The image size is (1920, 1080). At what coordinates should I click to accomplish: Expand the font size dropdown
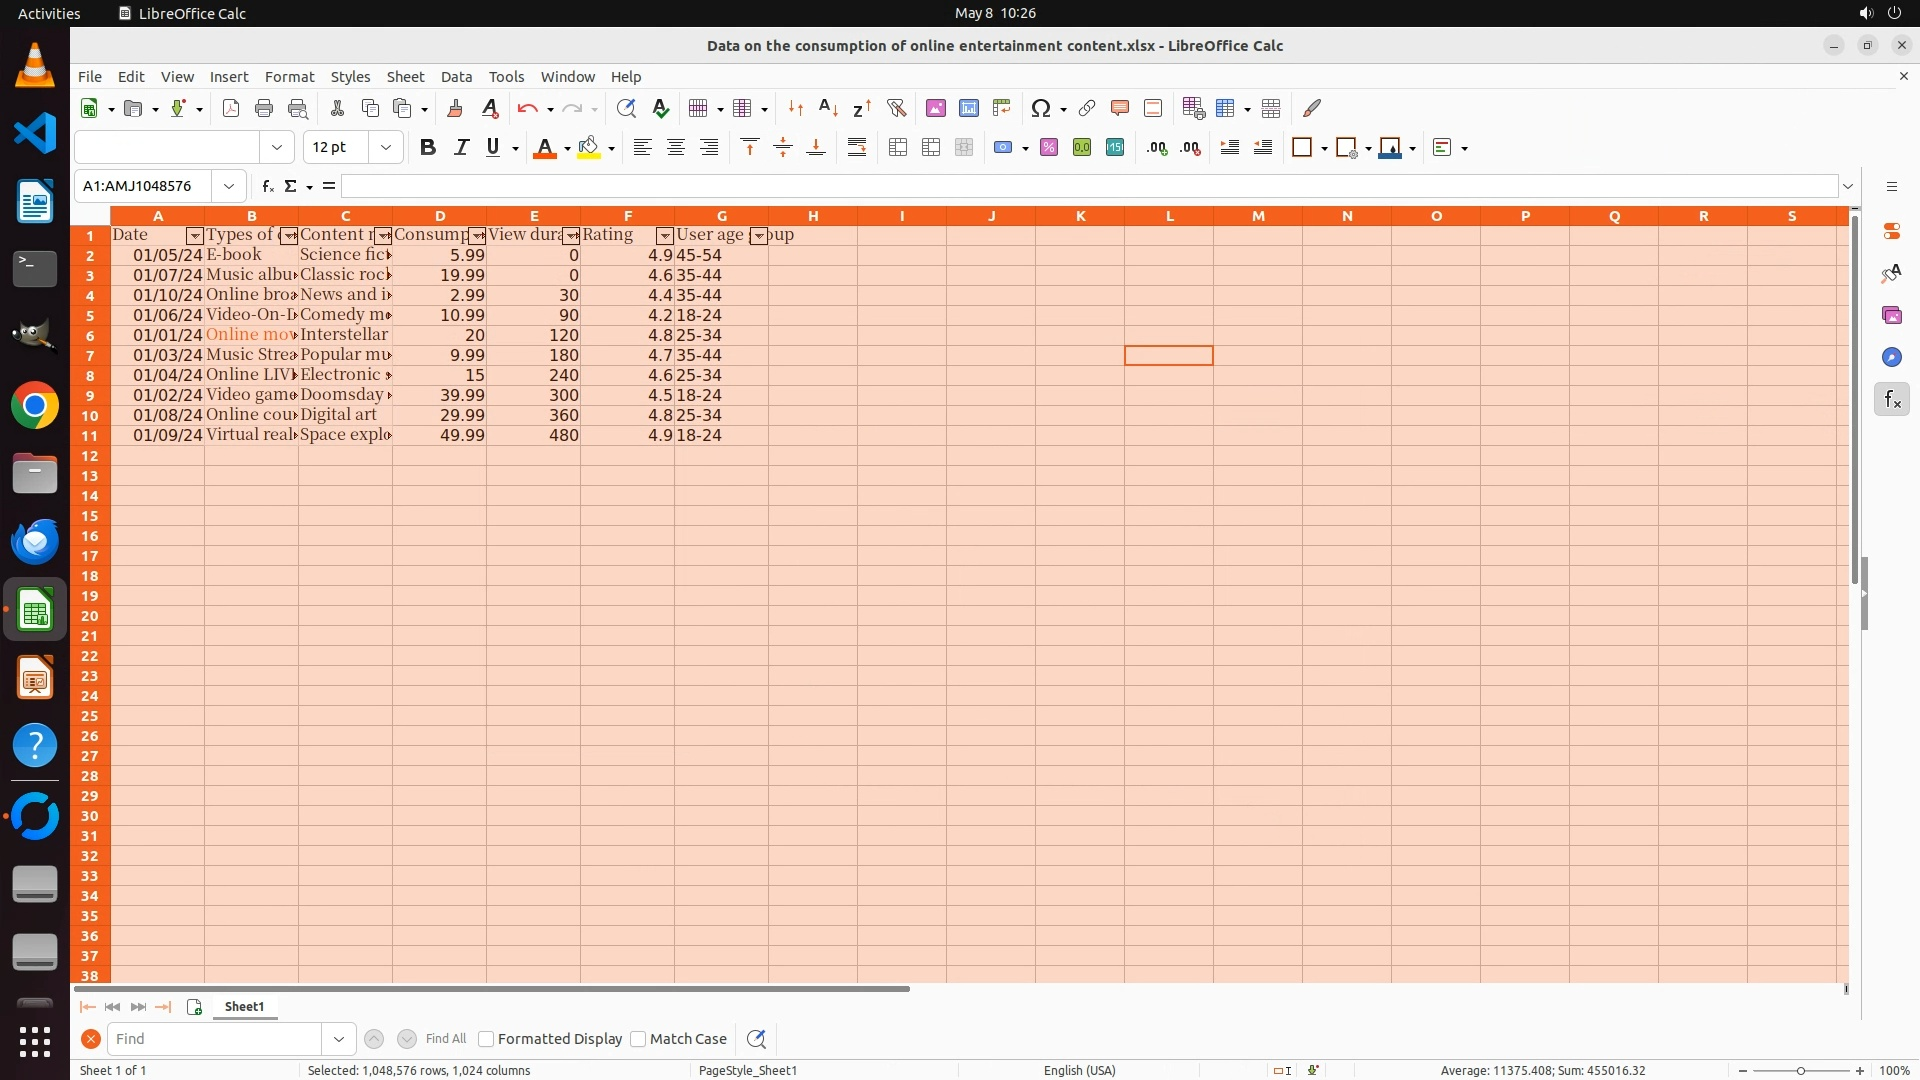385,148
